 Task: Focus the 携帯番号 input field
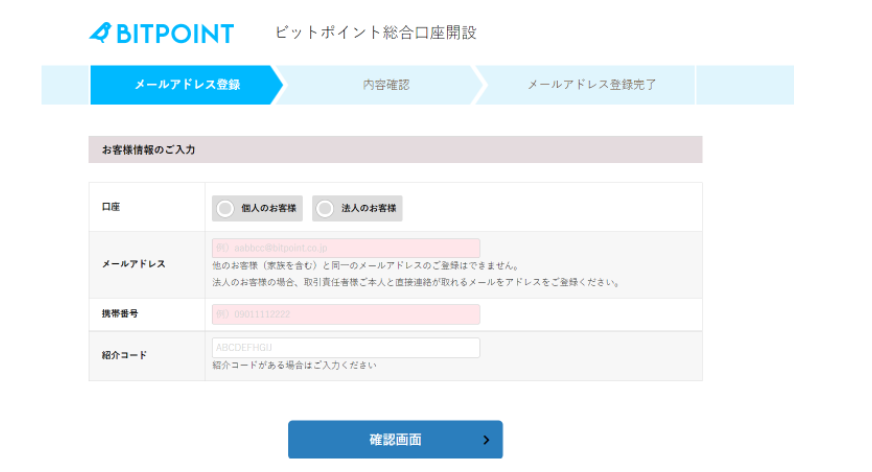click(346, 314)
